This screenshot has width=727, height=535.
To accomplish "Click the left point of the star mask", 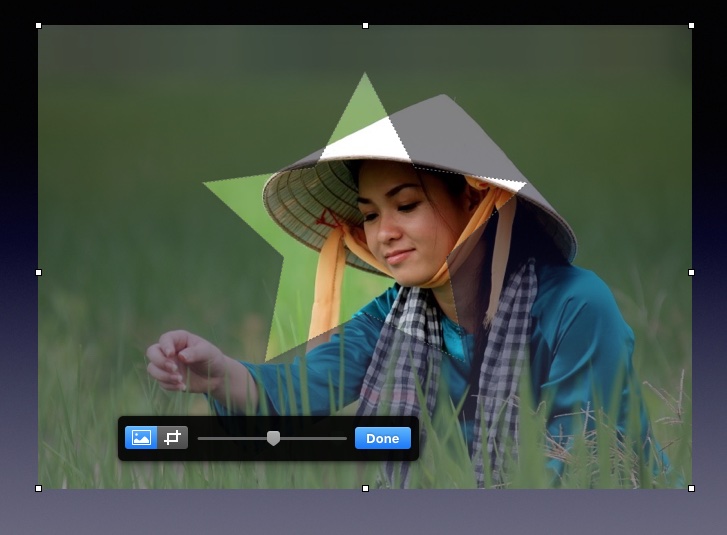I will (207, 184).
